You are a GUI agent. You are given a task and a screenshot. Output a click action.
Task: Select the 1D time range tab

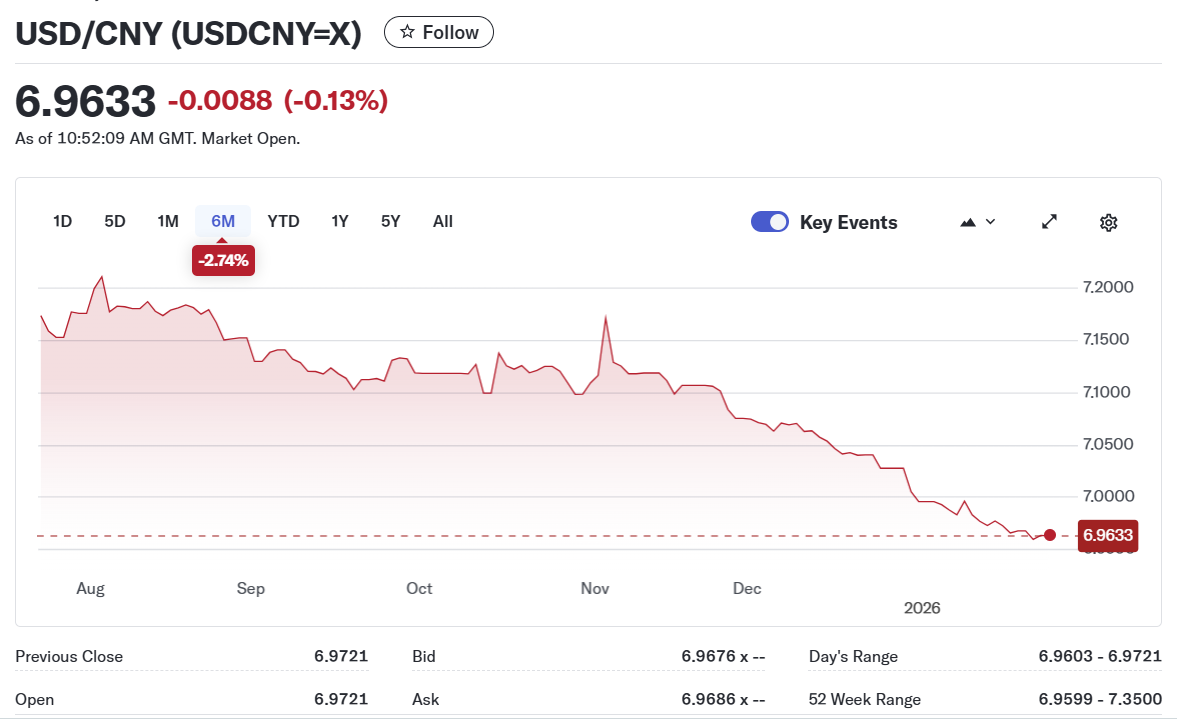click(62, 221)
